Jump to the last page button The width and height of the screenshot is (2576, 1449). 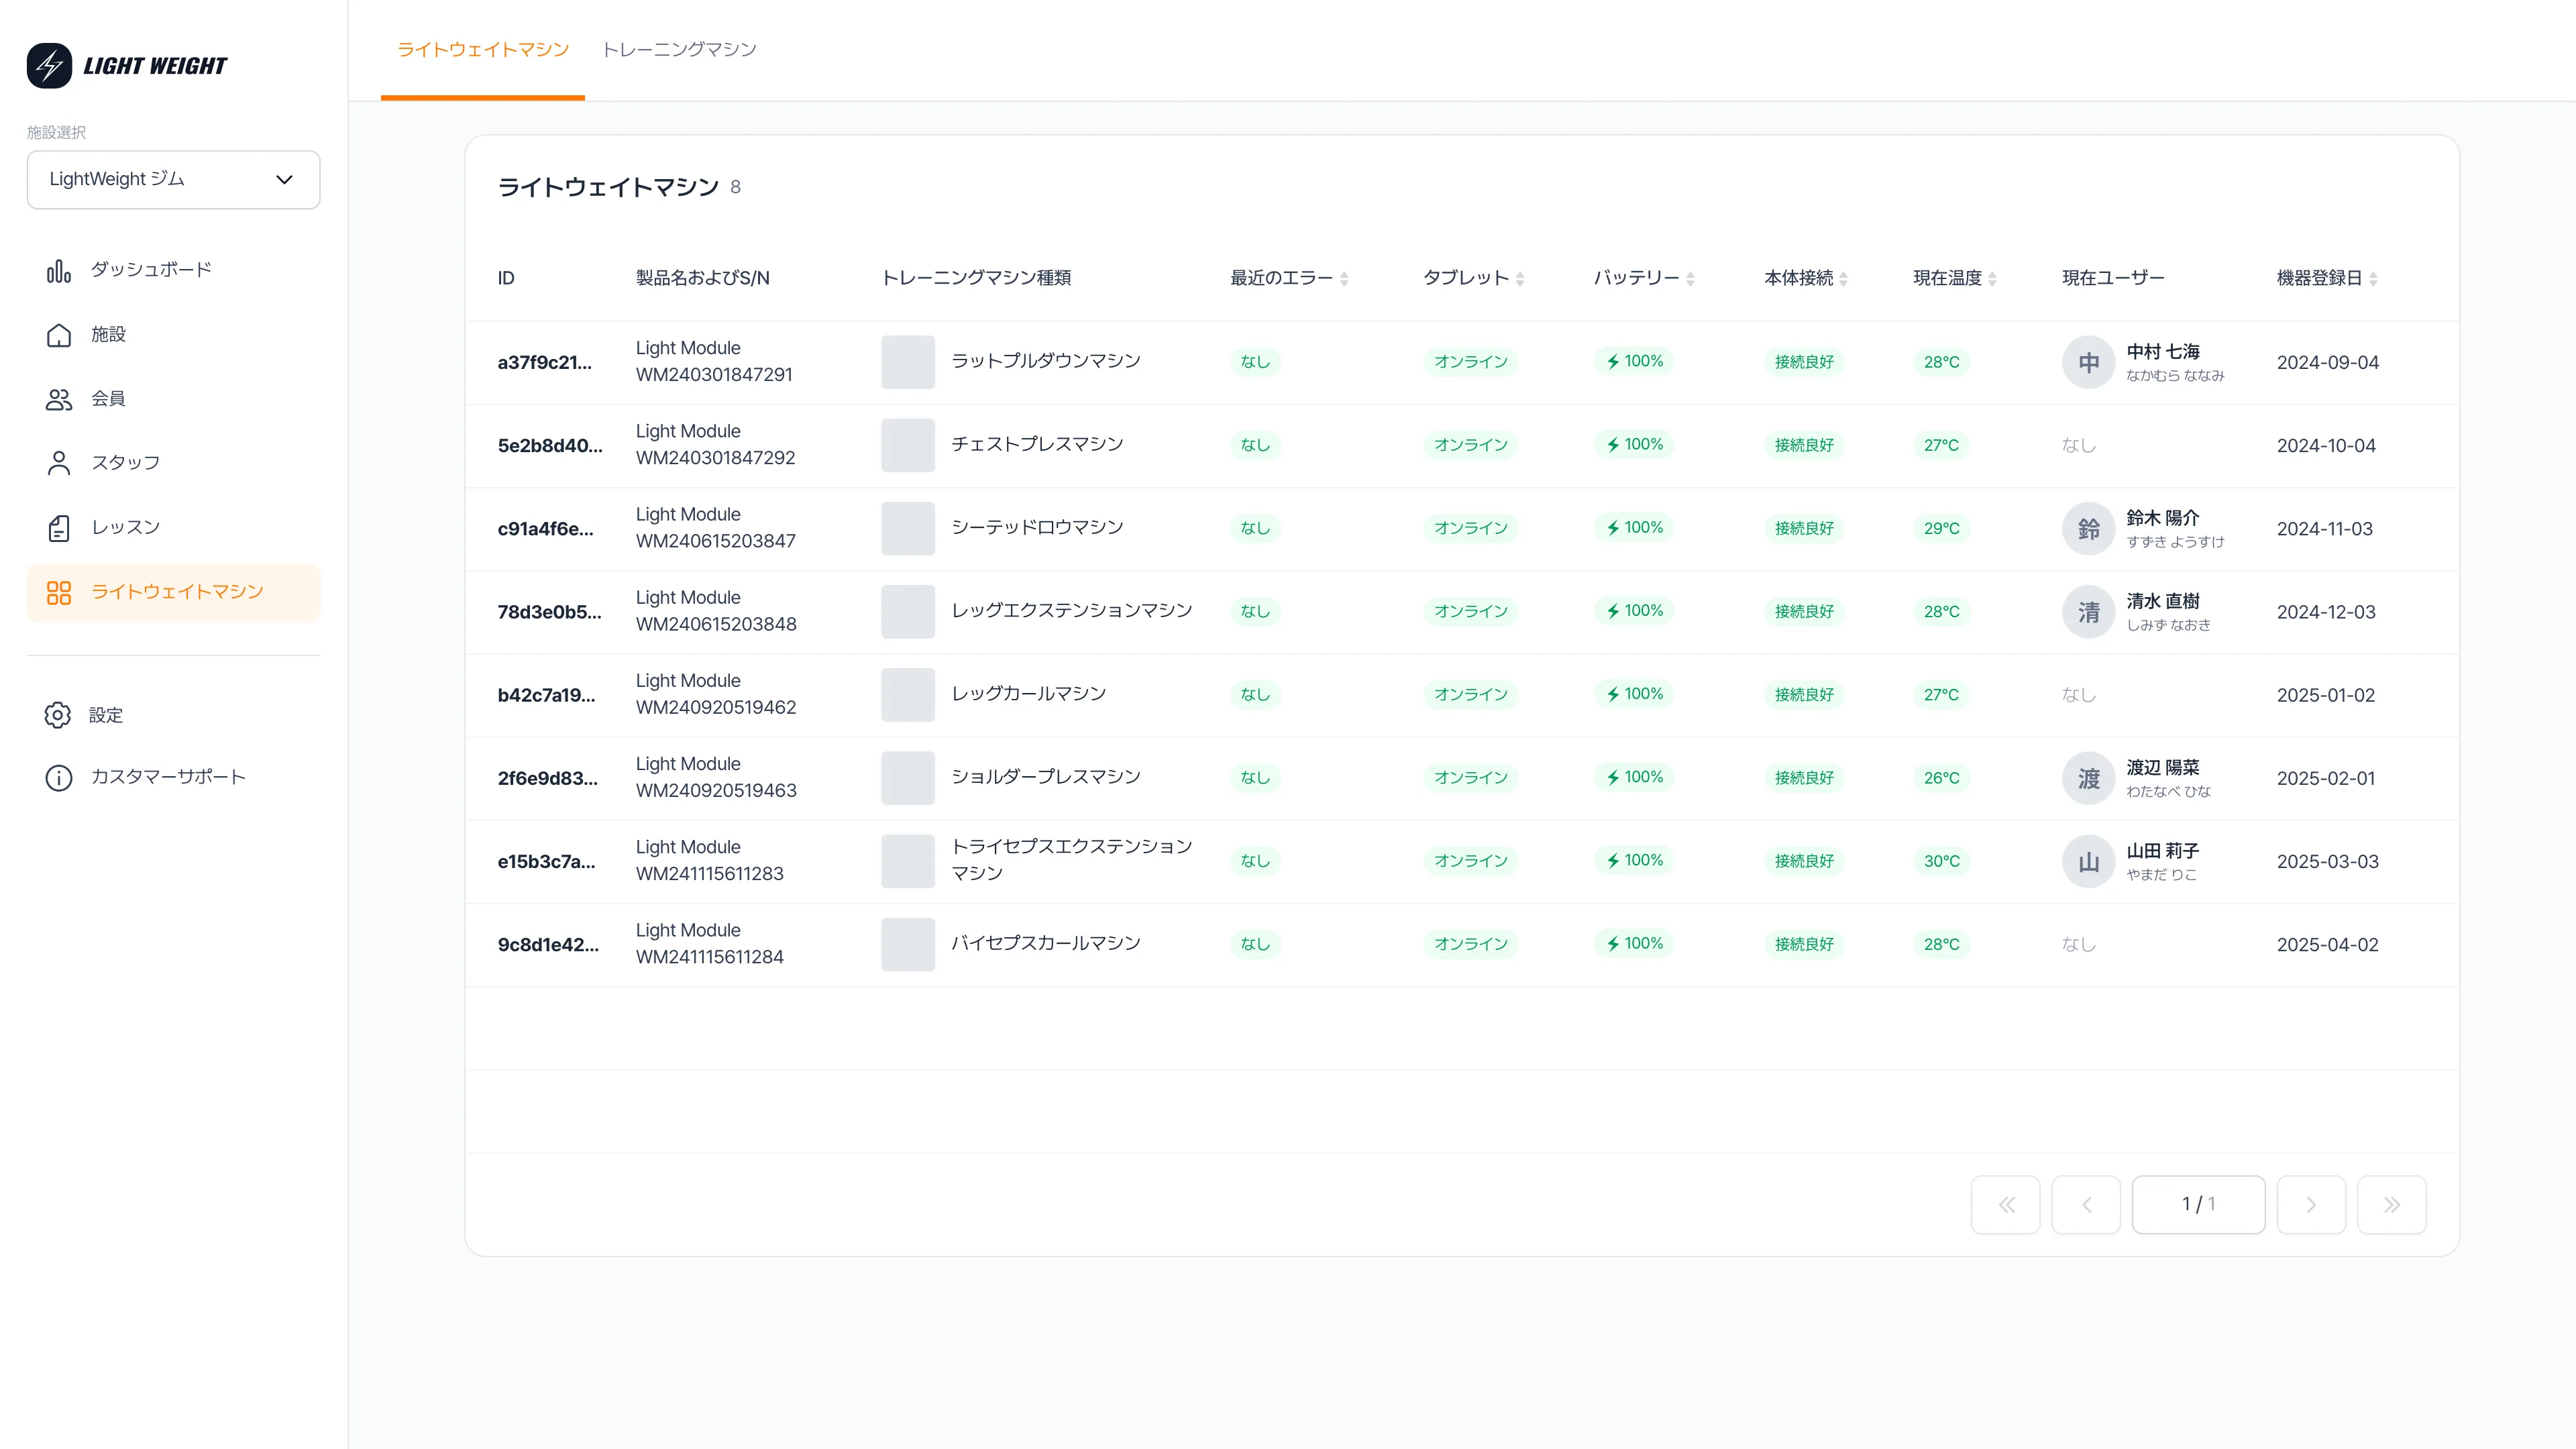(x=2392, y=1205)
